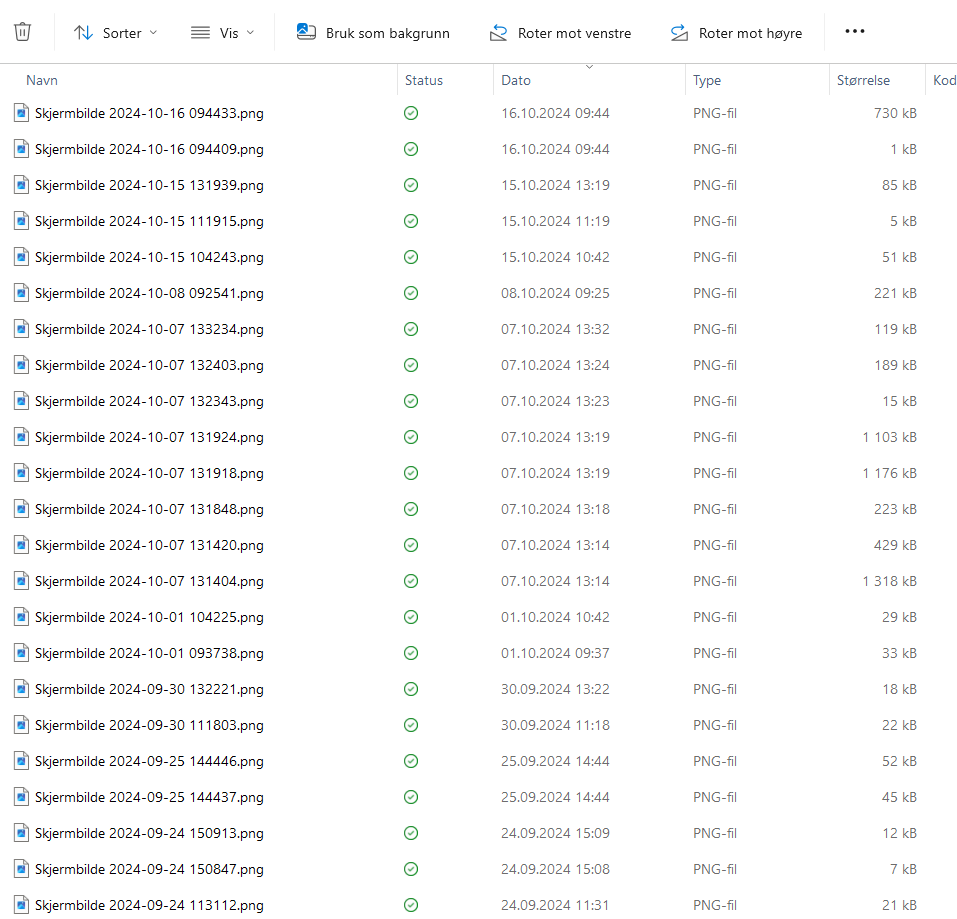Rotate image right with Roter mot høyre

click(736, 33)
